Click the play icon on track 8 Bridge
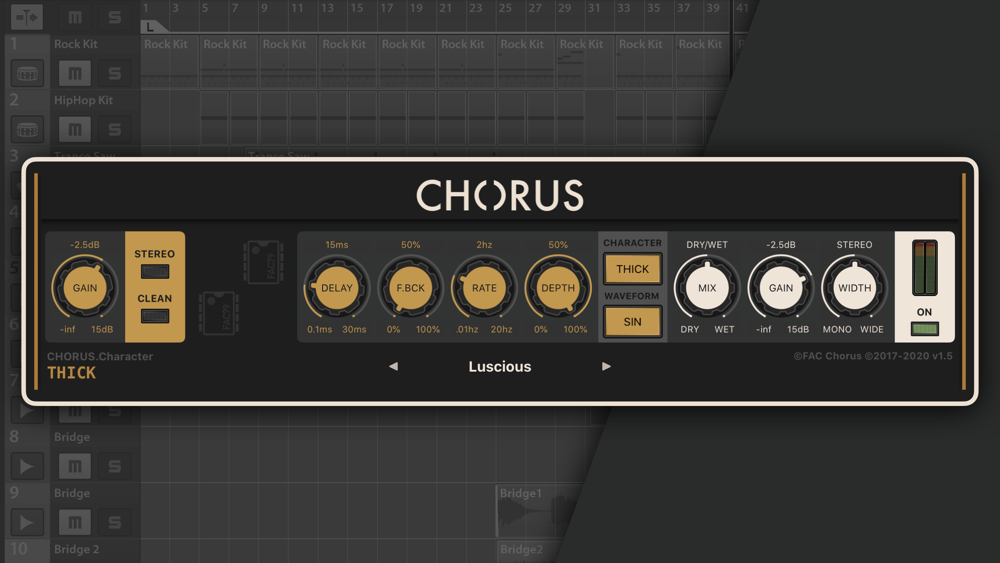 [x=27, y=466]
